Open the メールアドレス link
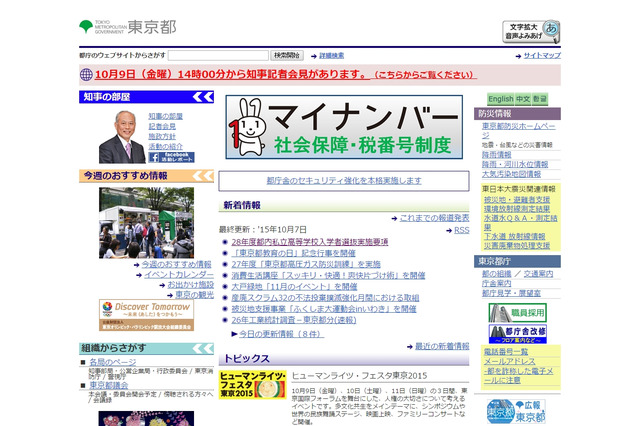Image resolution: width=640 pixels, height=426 pixels. tap(509, 362)
